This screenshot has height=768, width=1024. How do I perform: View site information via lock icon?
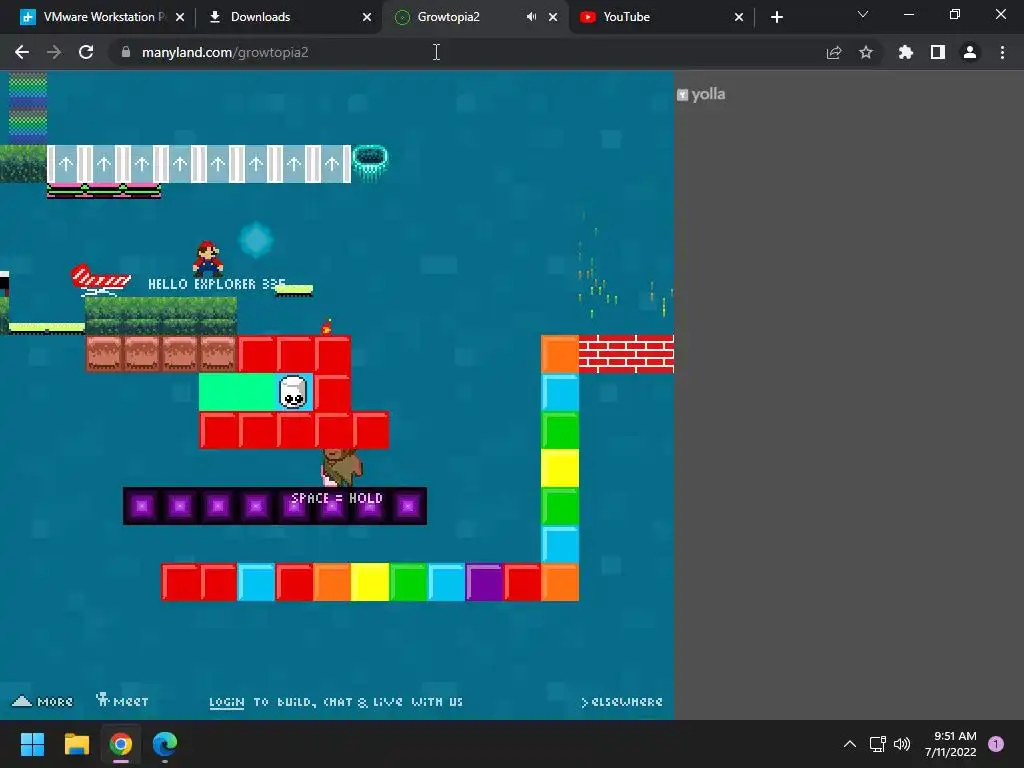[x=126, y=52]
